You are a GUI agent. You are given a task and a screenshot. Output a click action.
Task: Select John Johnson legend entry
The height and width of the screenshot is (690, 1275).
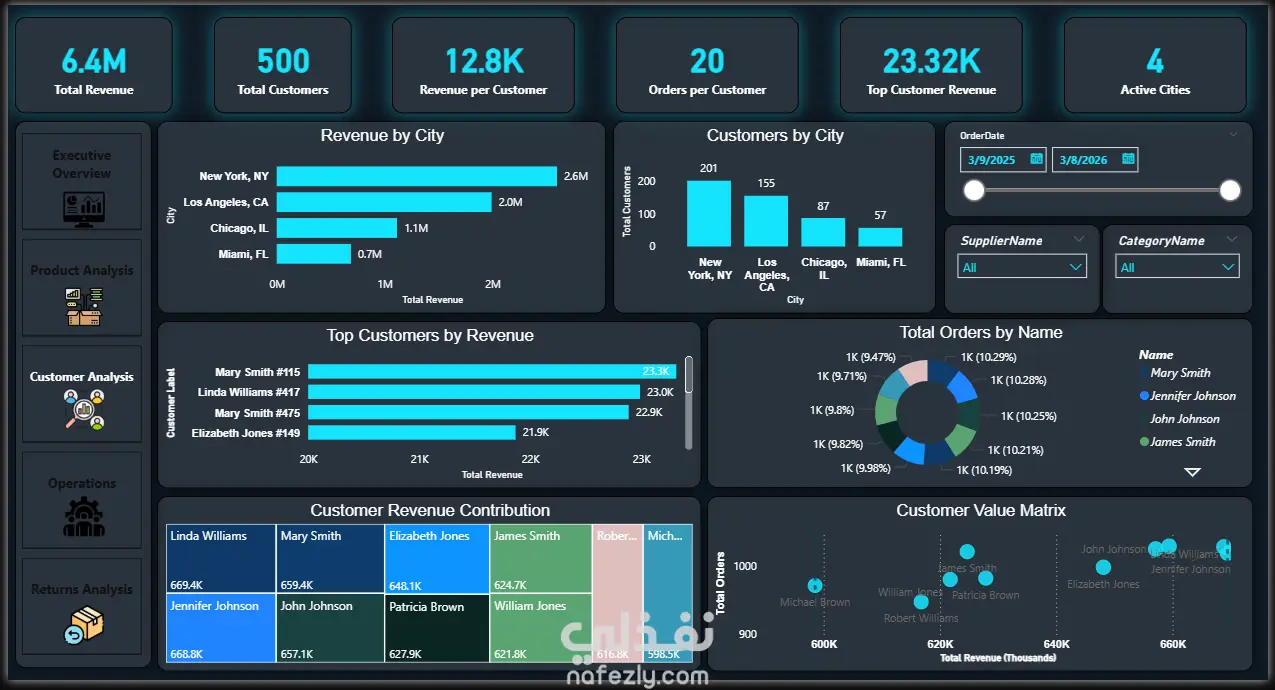1180,419
